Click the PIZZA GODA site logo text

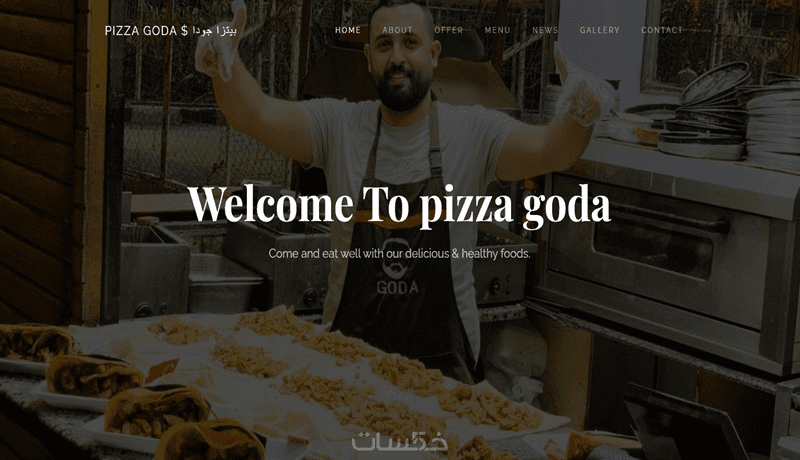click(141, 31)
